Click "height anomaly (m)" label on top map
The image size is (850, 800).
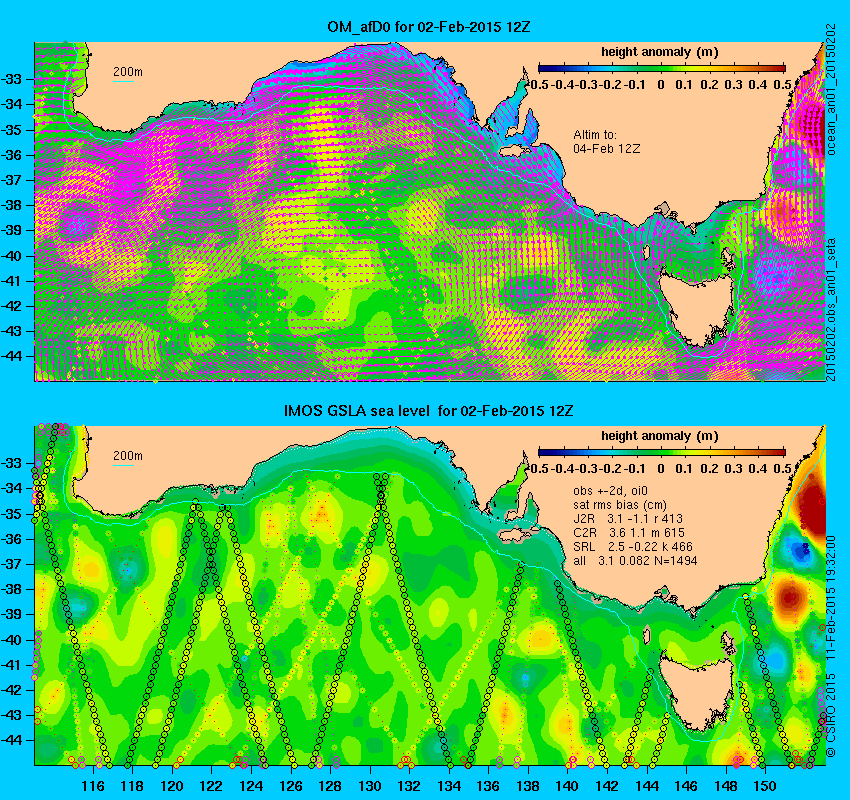[660, 52]
